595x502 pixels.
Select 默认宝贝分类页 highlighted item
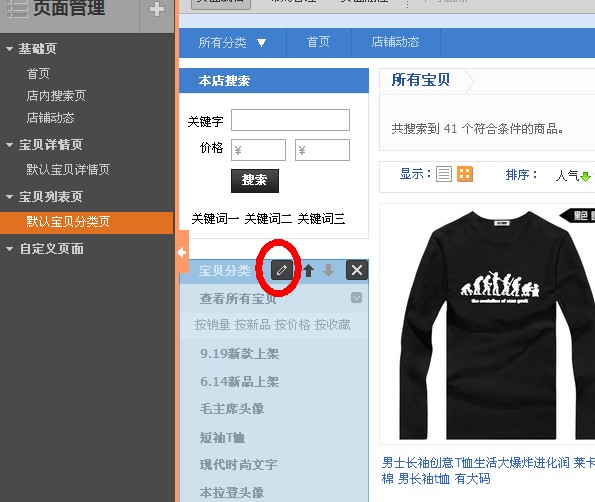pyautogui.click(x=87, y=222)
